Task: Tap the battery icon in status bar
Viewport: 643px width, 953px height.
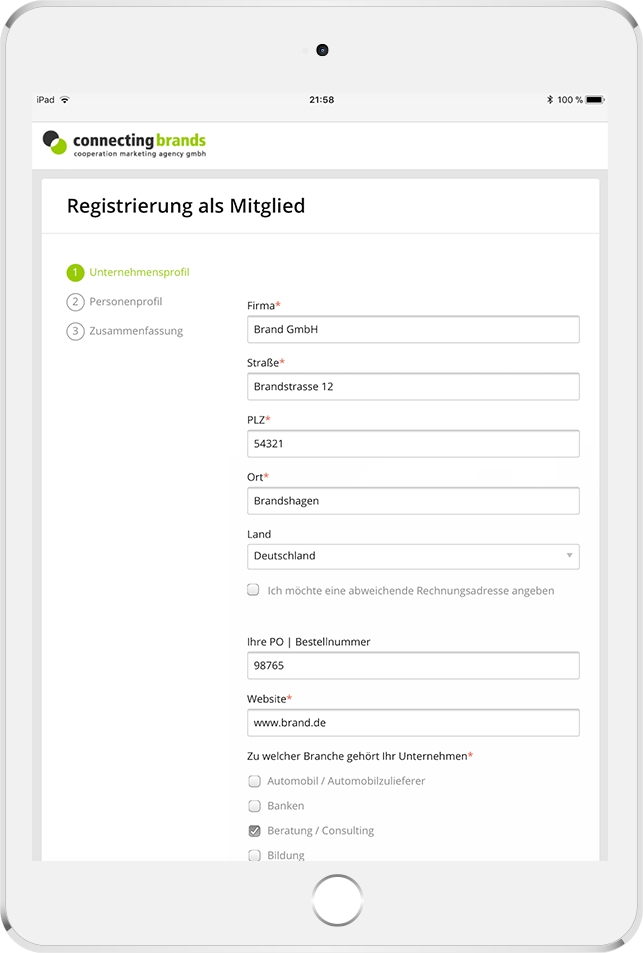Action: [595, 100]
